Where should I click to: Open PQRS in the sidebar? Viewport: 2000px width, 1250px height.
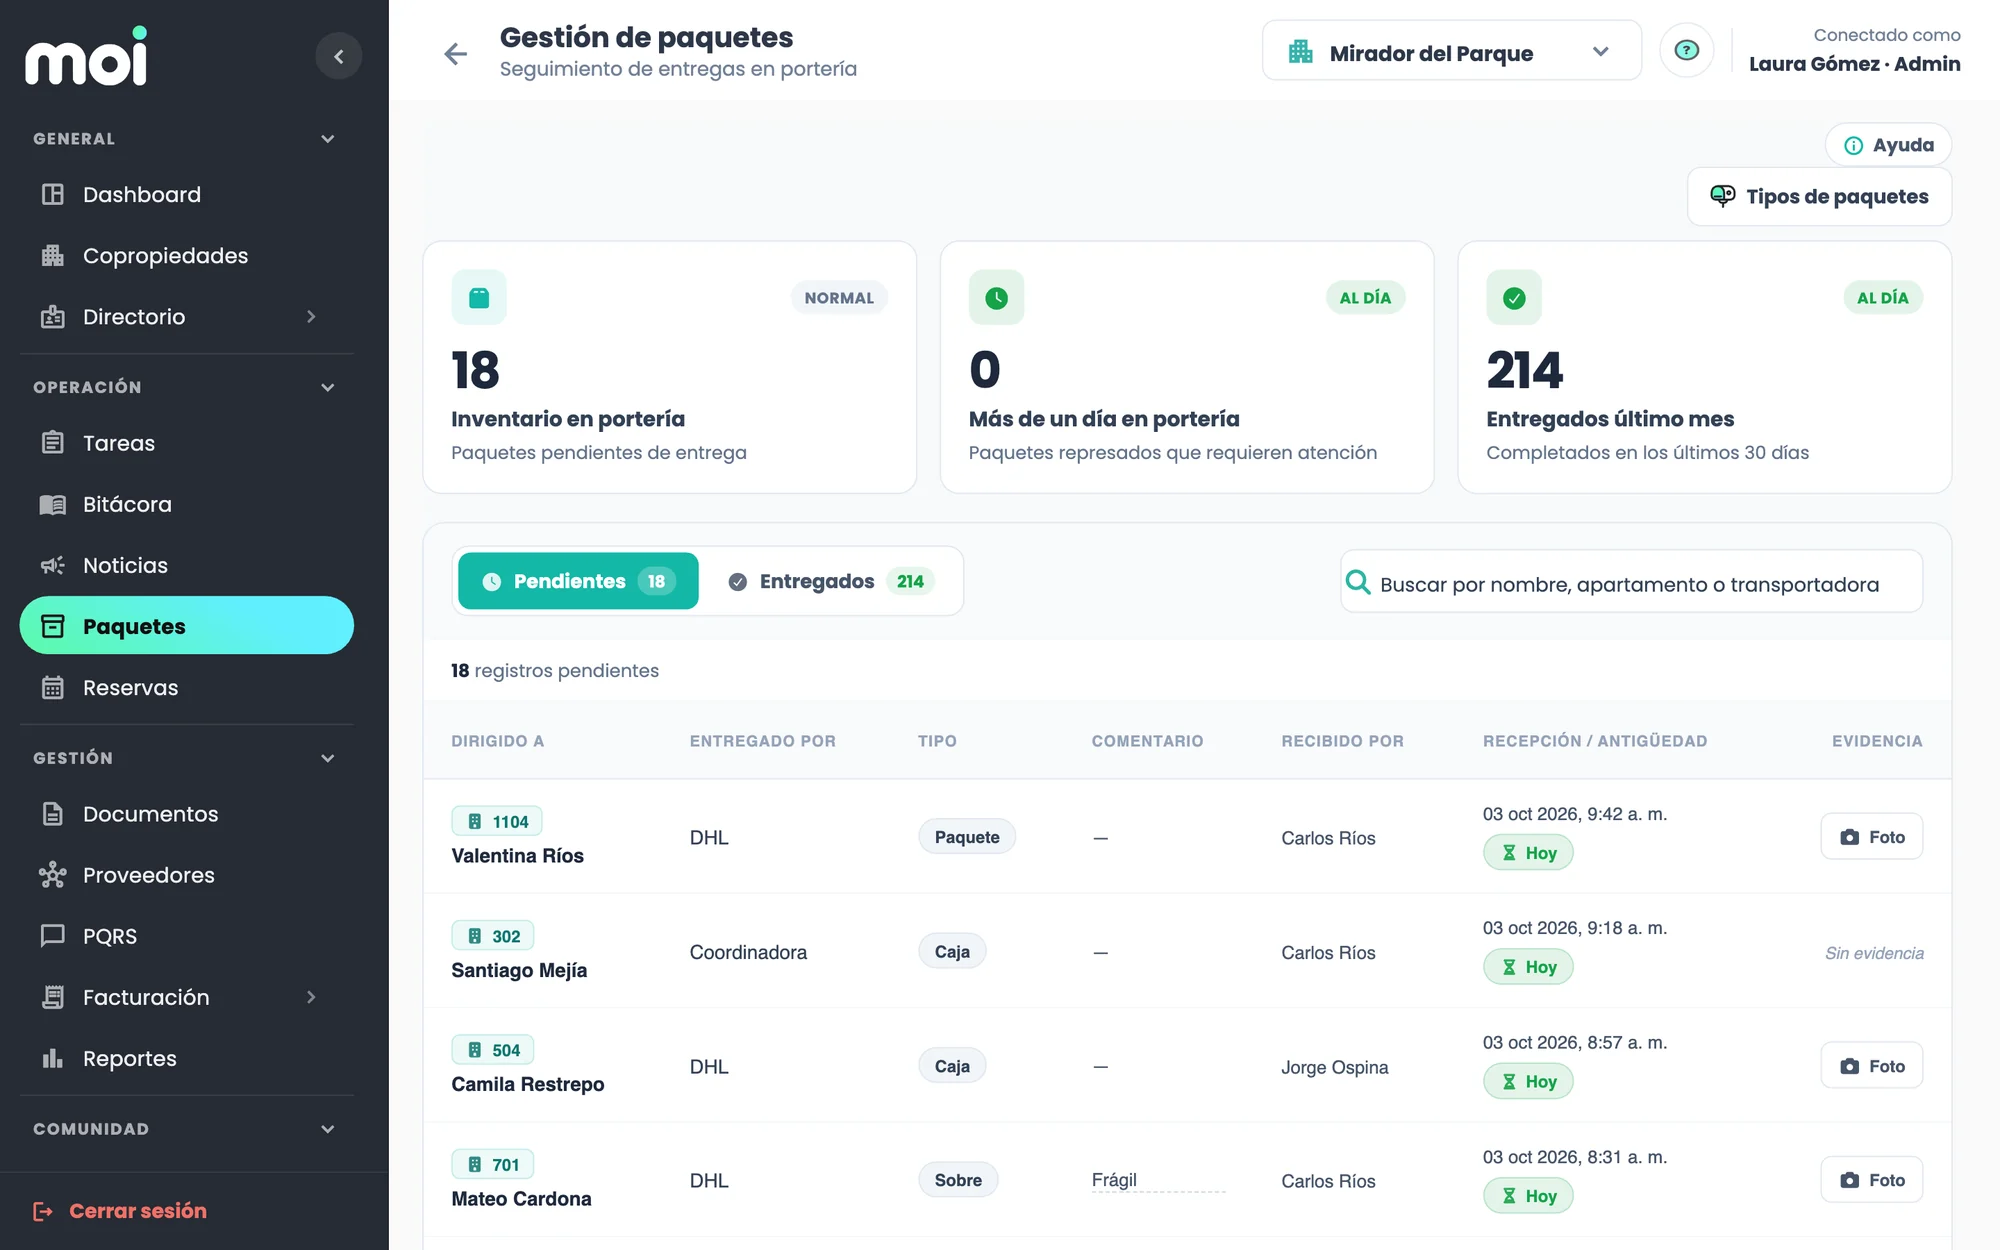point(187,936)
